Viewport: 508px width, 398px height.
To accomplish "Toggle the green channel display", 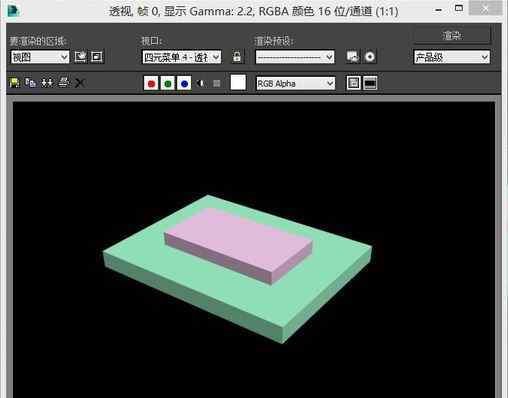I will pos(168,83).
